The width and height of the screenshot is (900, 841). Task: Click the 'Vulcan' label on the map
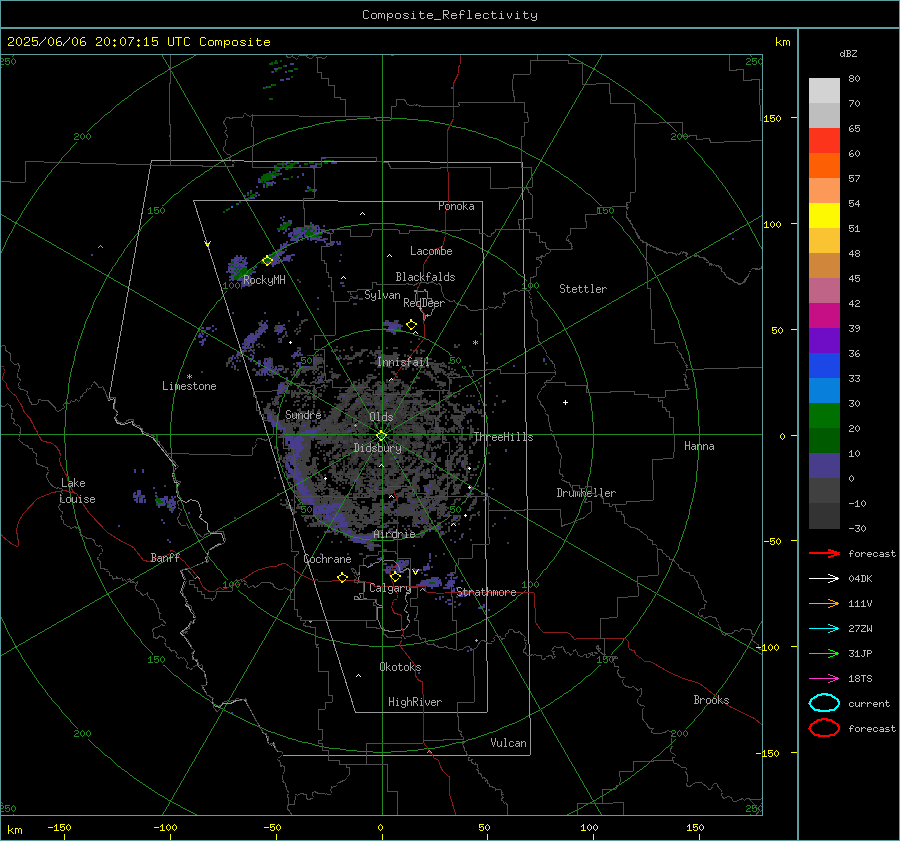coord(508,743)
